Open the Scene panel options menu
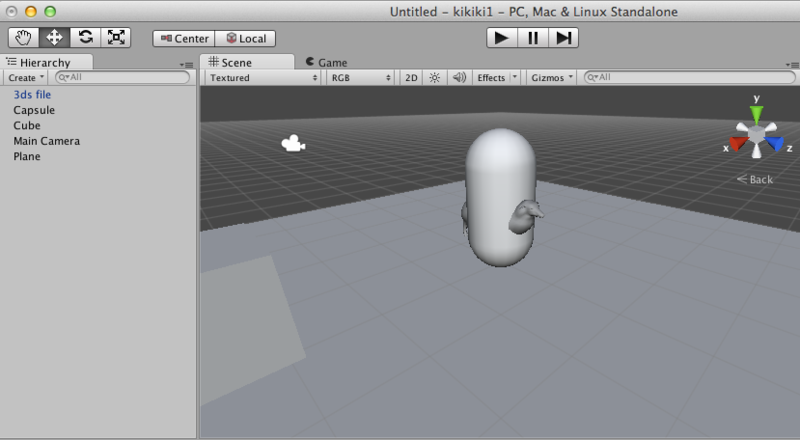This screenshot has width=800, height=440. click(792, 65)
